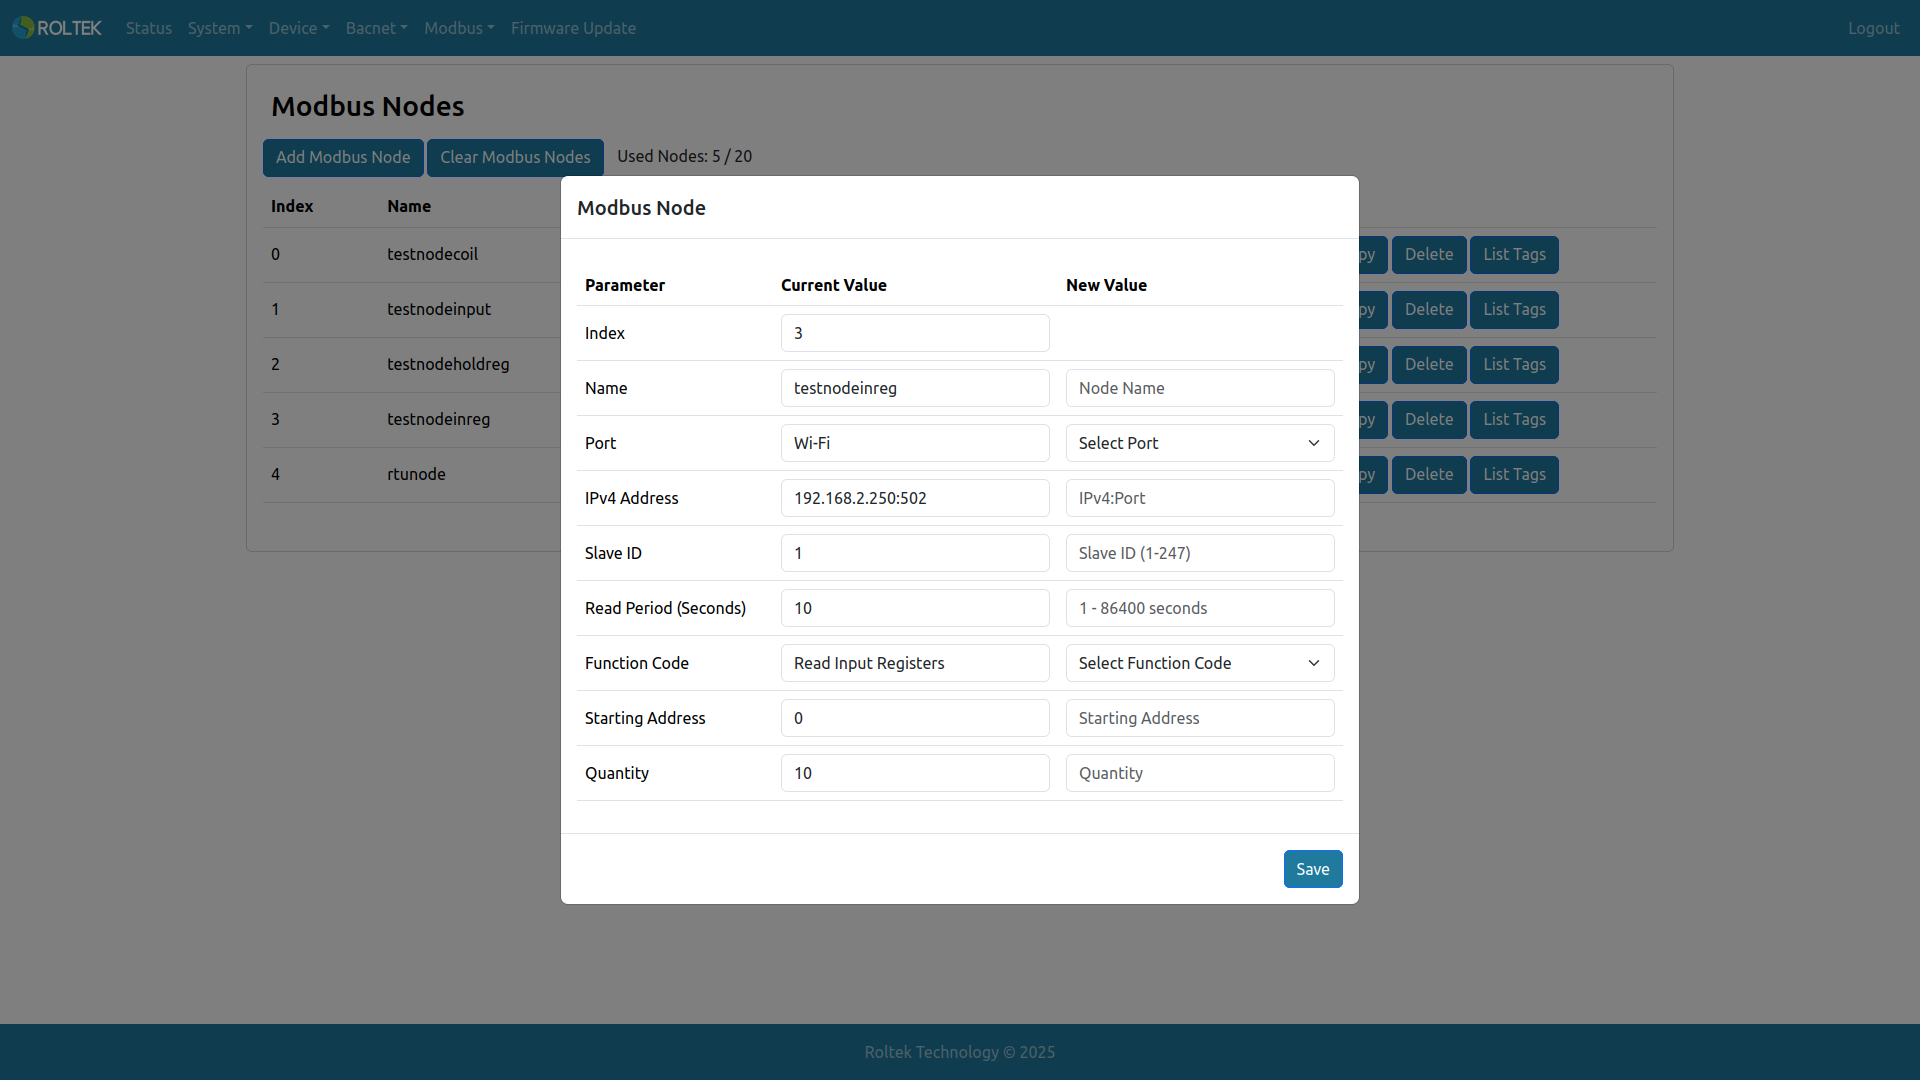Click the rtunode name cell

[x=416, y=474]
